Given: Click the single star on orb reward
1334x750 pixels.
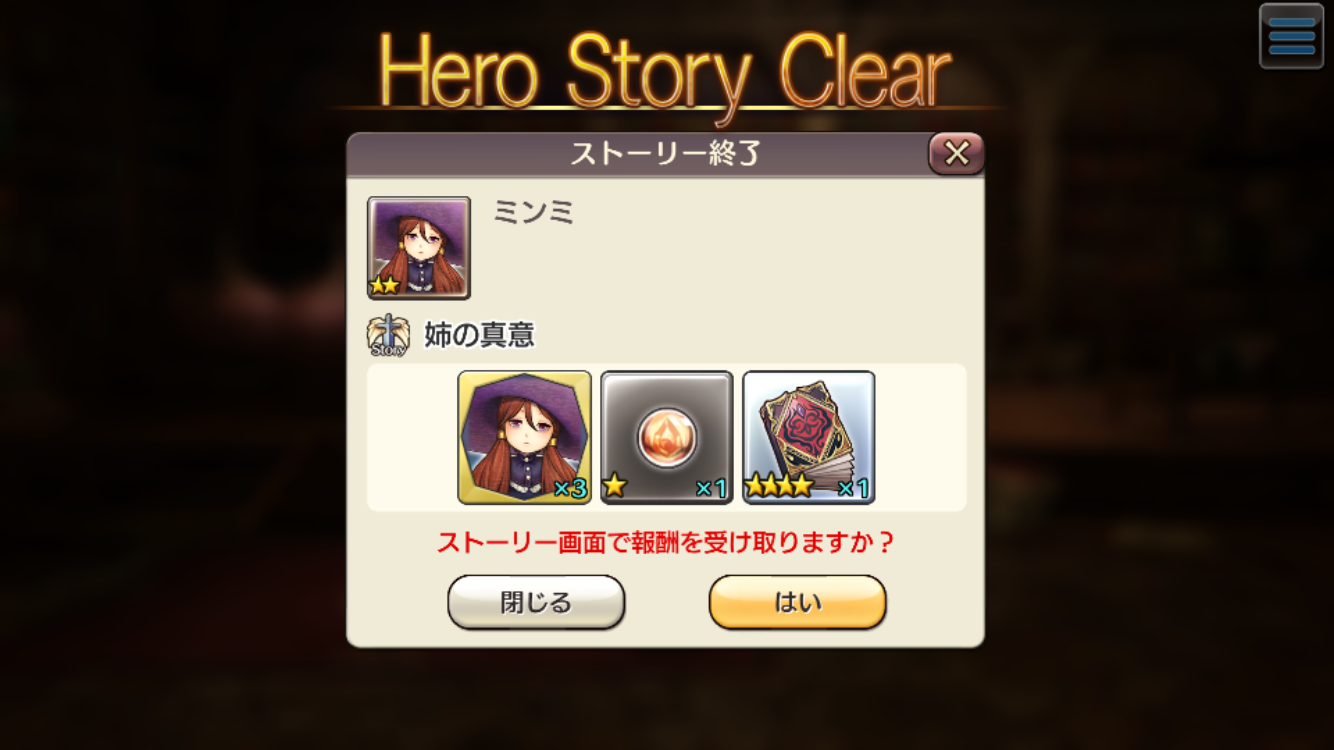Looking at the screenshot, I should coord(615,487).
